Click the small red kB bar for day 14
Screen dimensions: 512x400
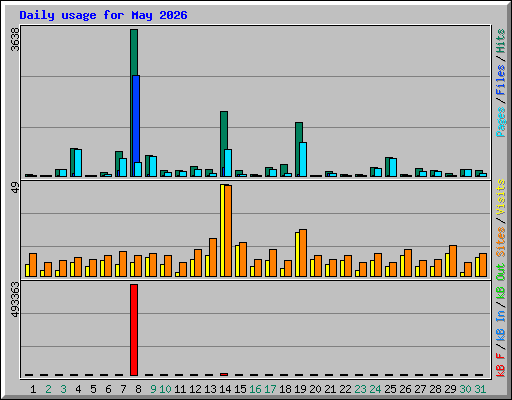coord(224,374)
